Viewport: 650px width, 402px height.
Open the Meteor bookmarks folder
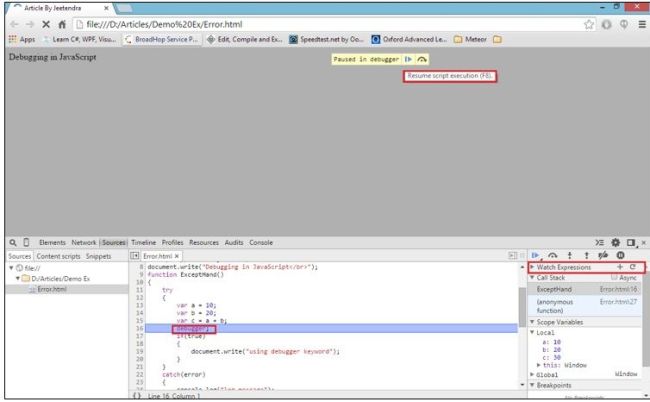[x=470, y=39]
